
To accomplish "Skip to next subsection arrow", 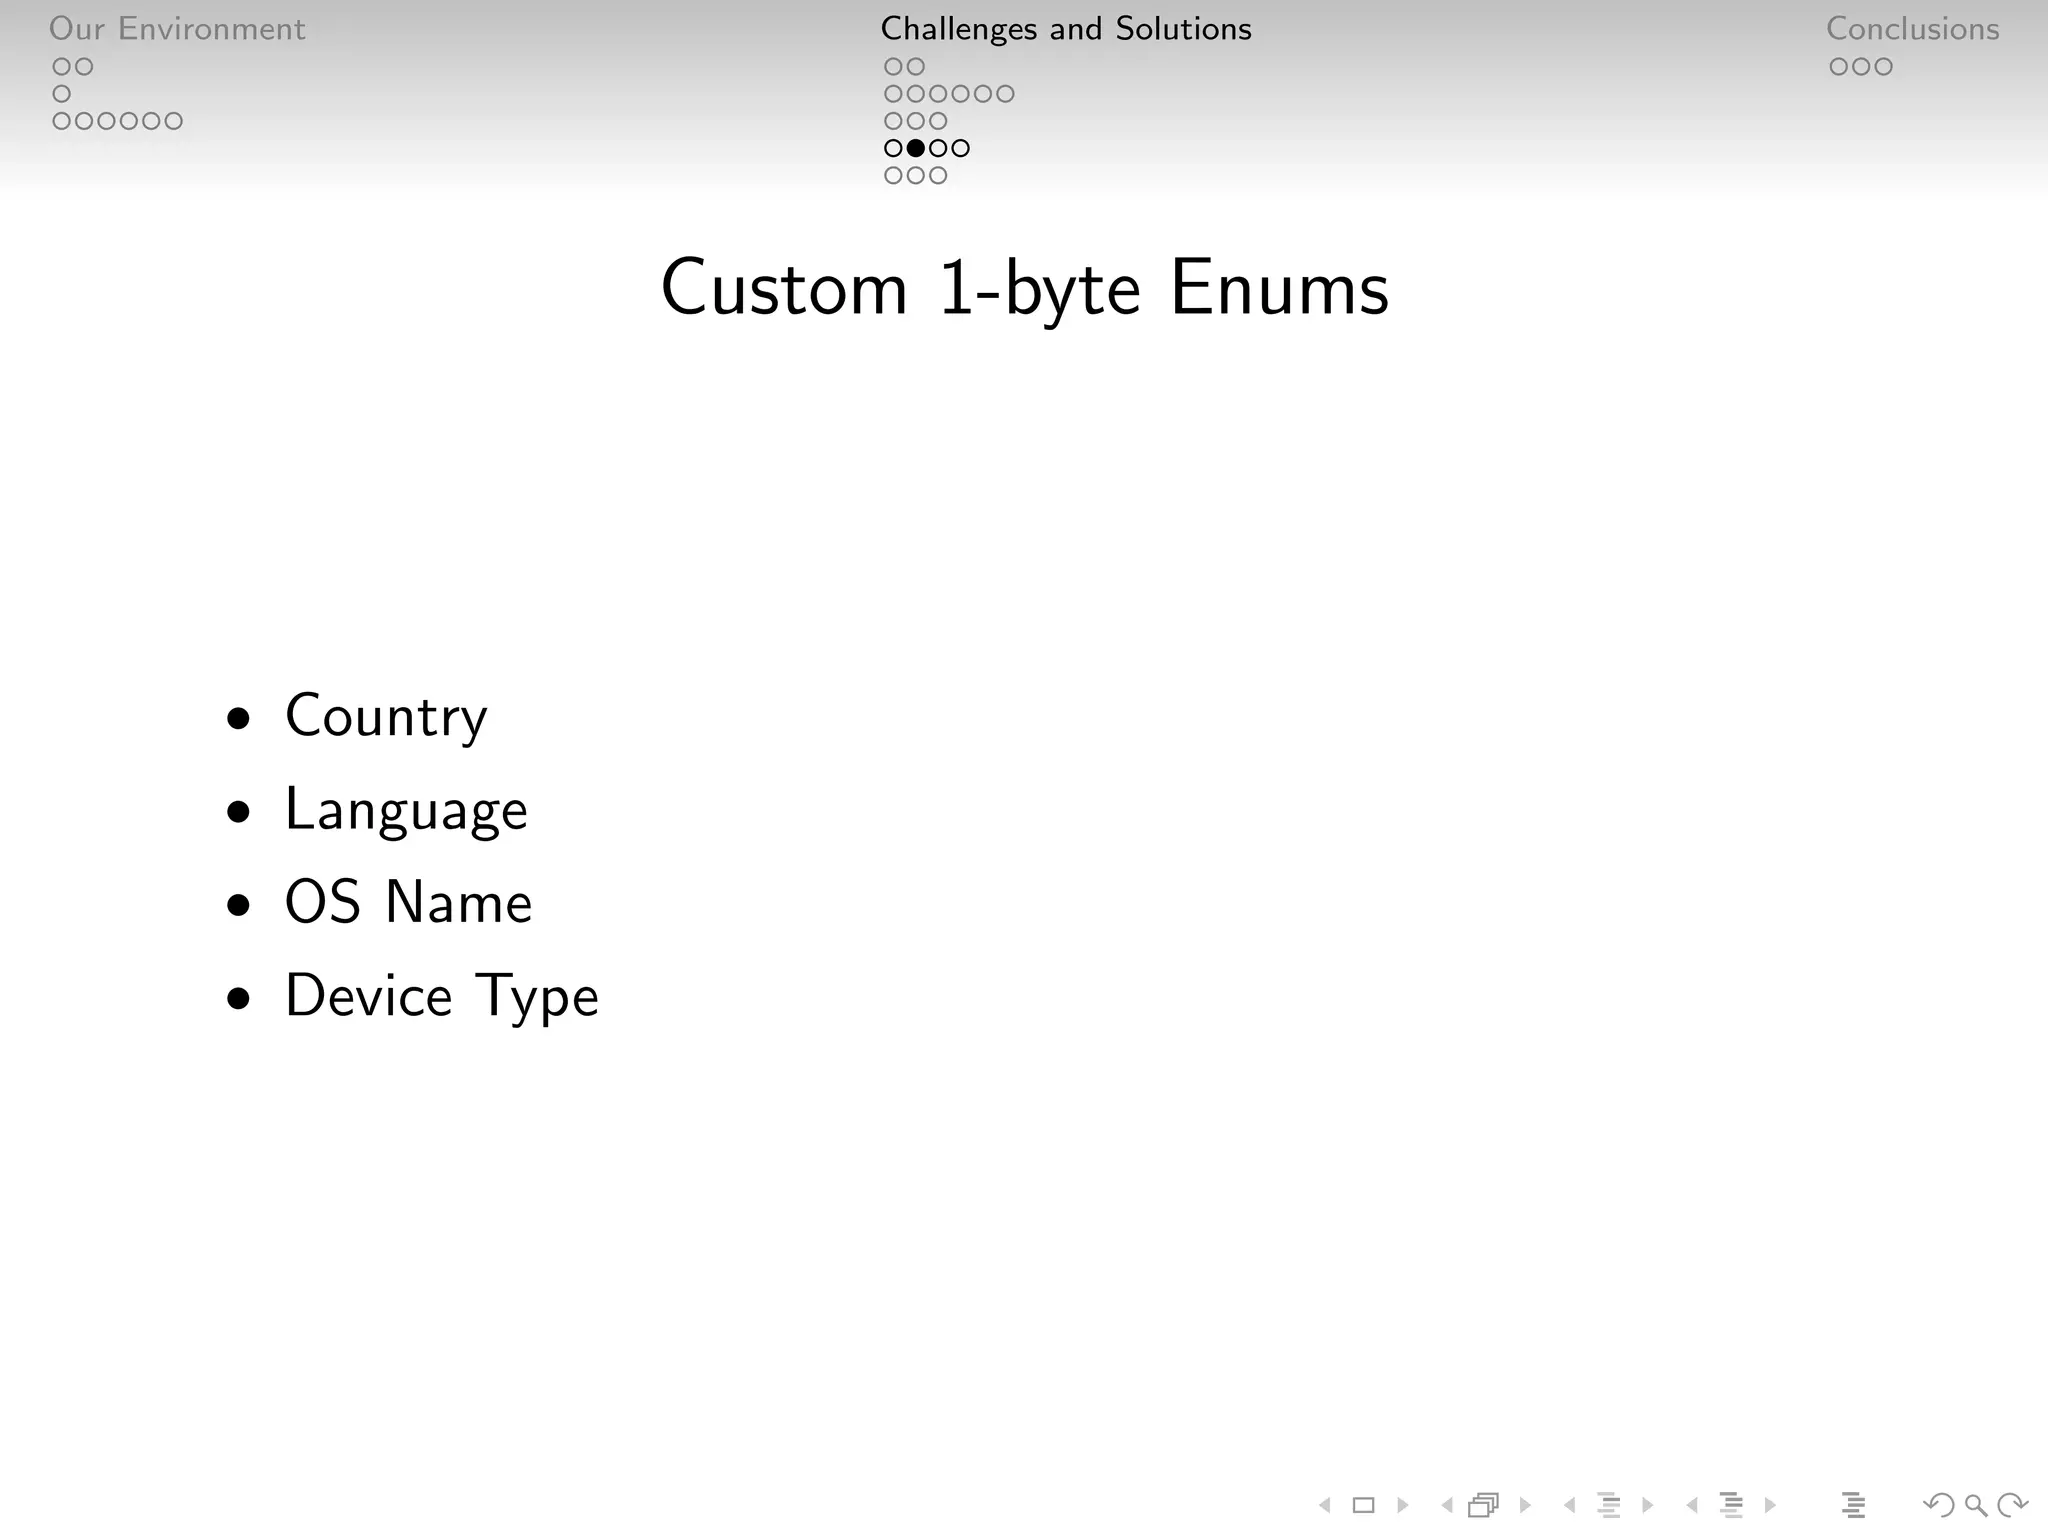I will click(x=1647, y=1505).
